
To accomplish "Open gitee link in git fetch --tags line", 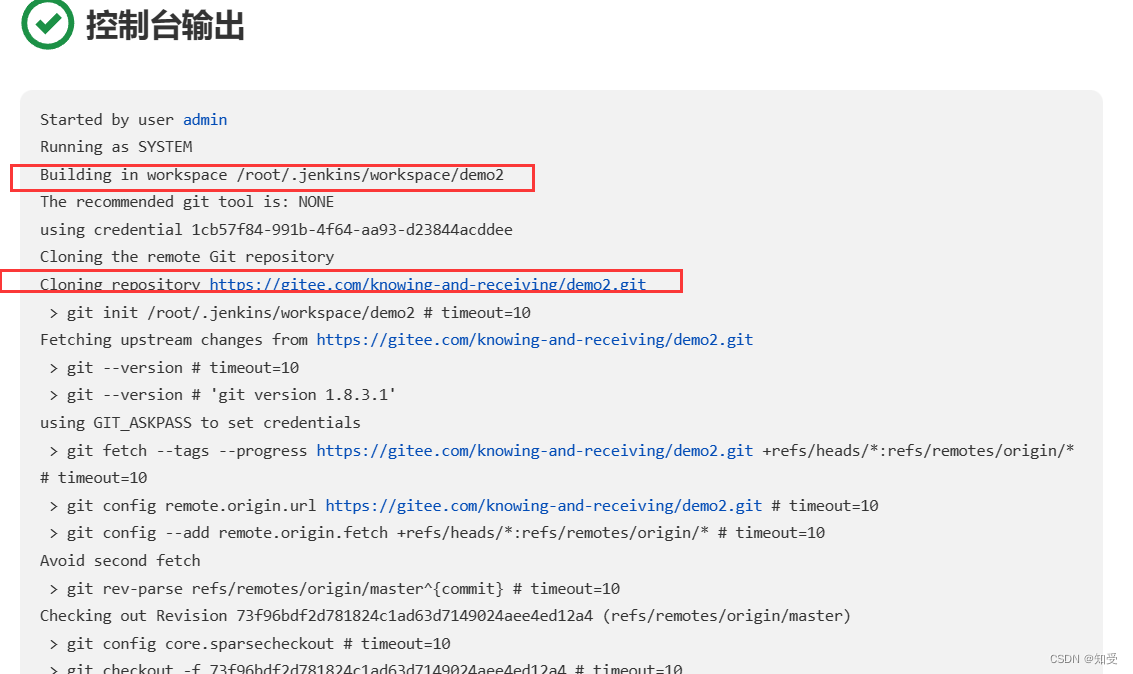I will tap(535, 451).
